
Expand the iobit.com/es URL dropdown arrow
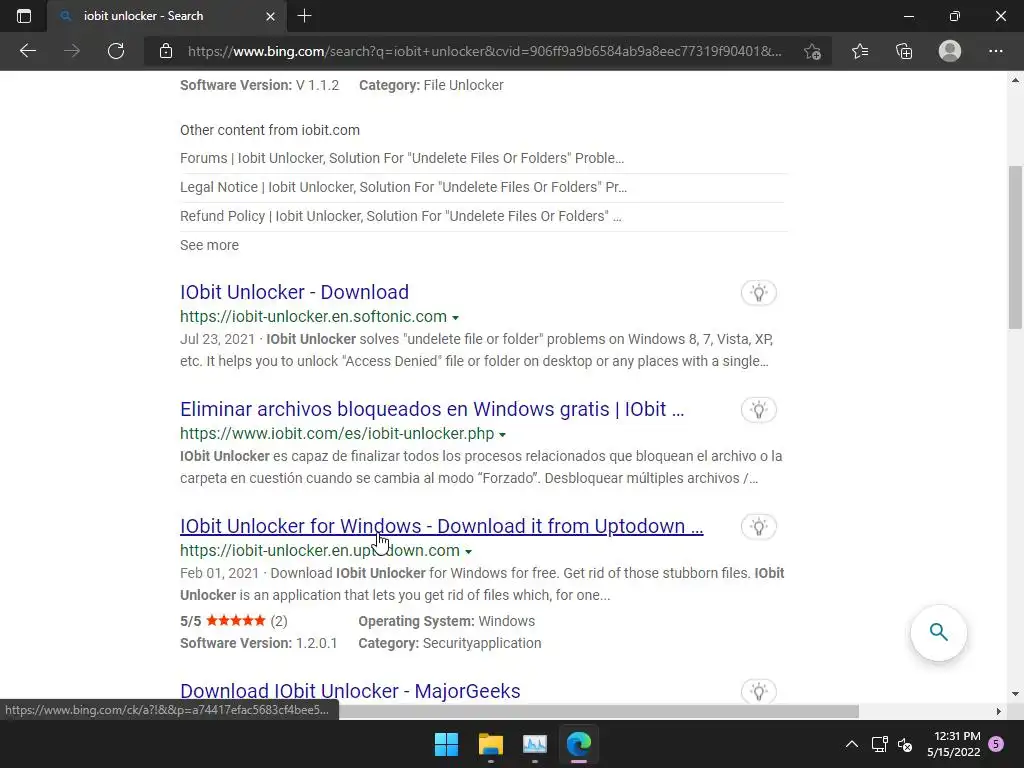coord(502,435)
